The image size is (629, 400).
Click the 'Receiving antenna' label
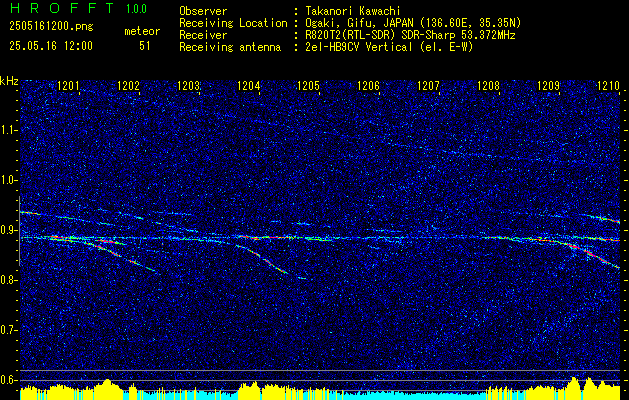230,47
